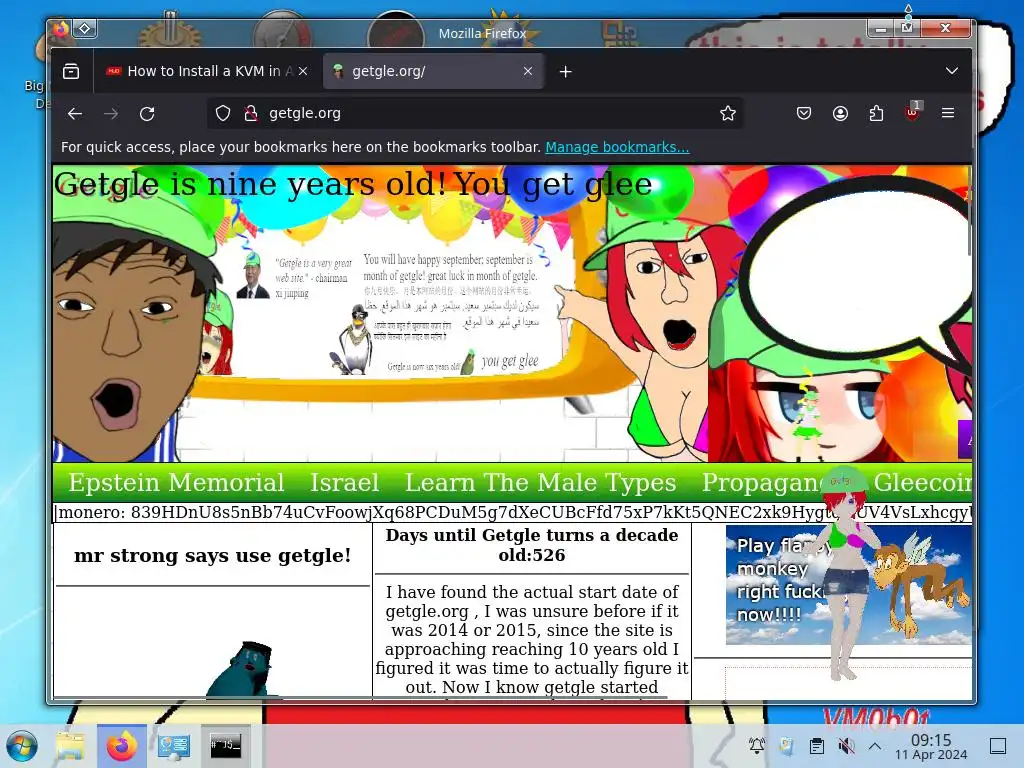This screenshot has height=768, width=1024.
Task: Open the clock showing 09:15
Action: [x=931, y=746]
